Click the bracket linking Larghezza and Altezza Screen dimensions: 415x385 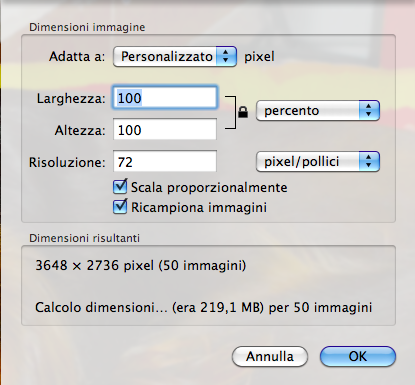point(231,112)
